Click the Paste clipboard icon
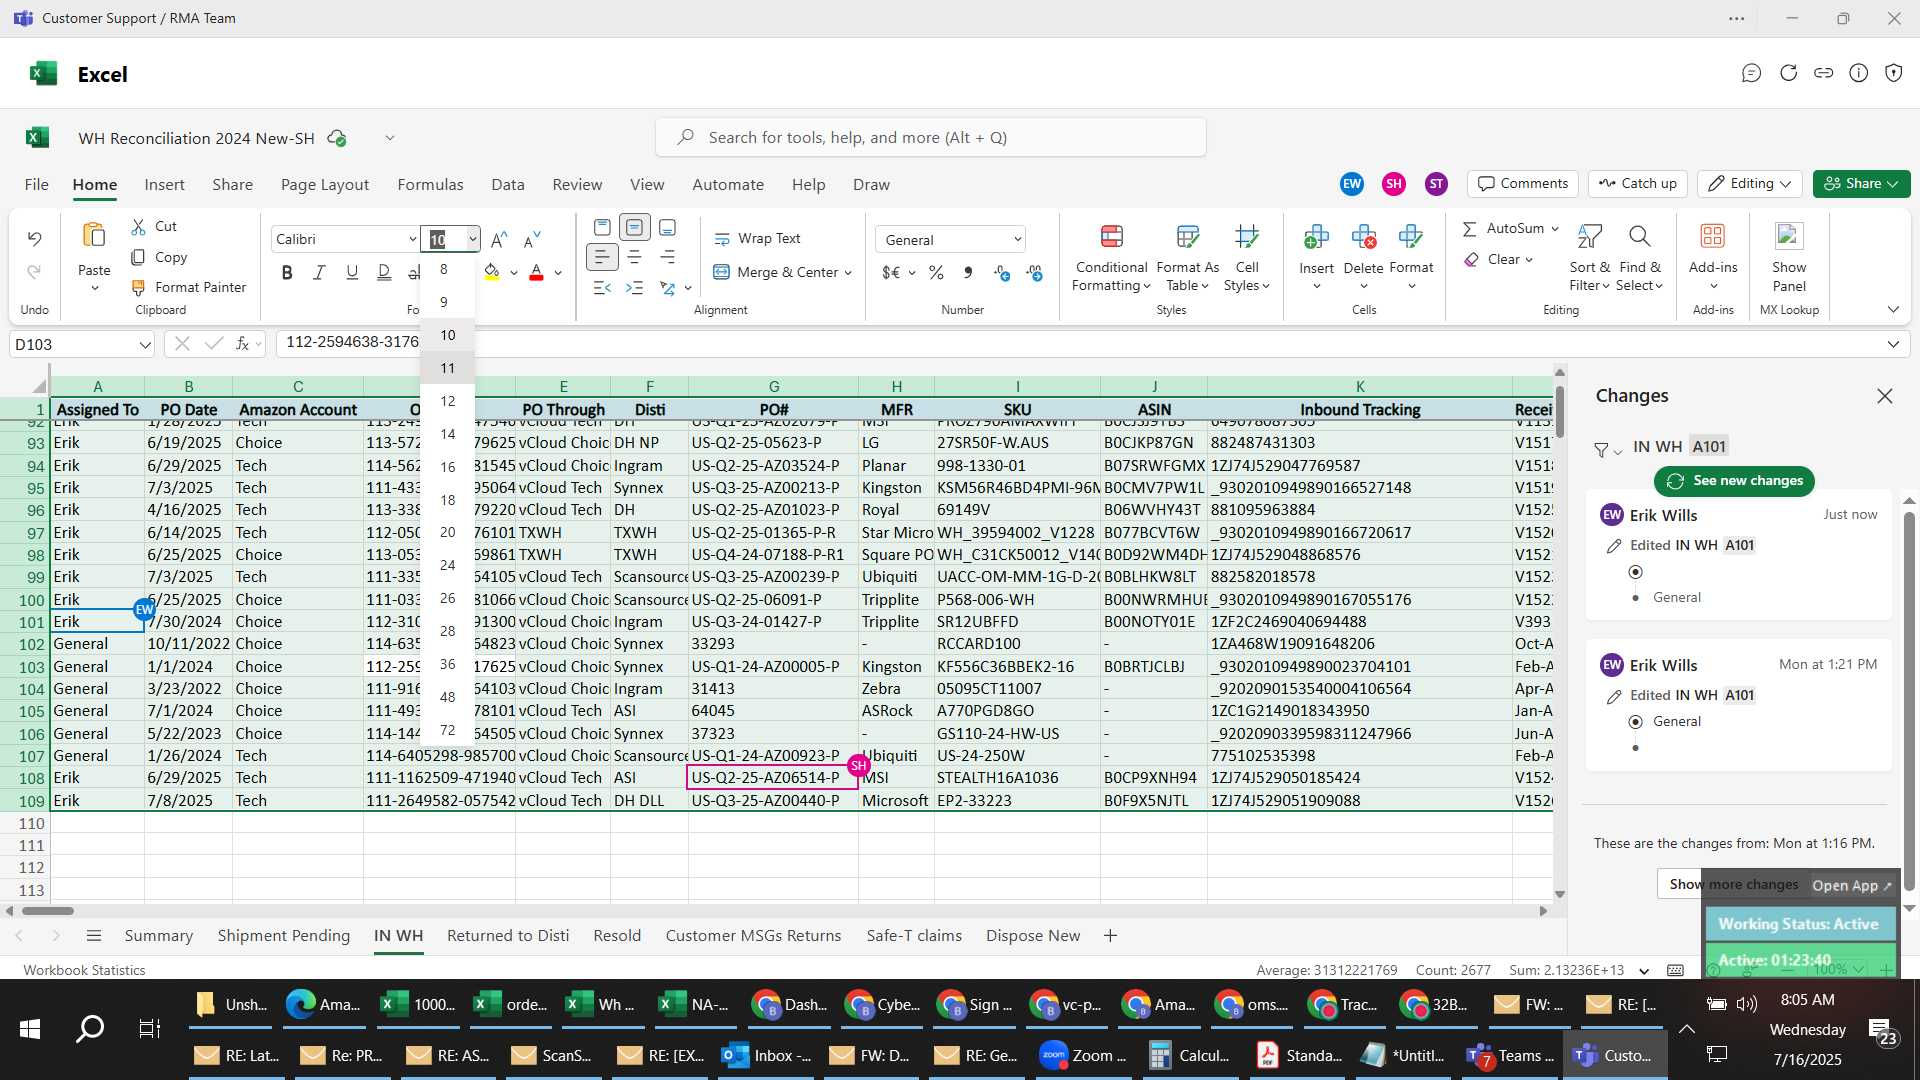The width and height of the screenshot is (1920, 1080). tap(94, 235)
